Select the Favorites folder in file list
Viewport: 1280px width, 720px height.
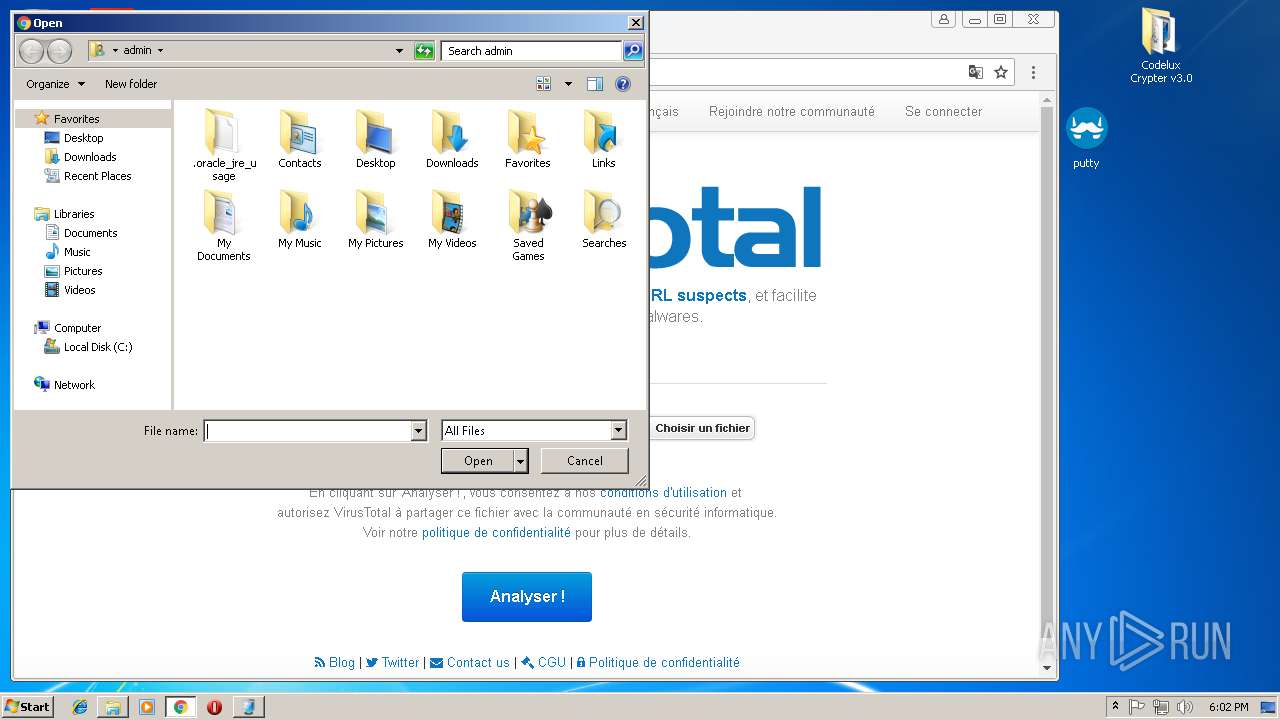pos(528,139)
